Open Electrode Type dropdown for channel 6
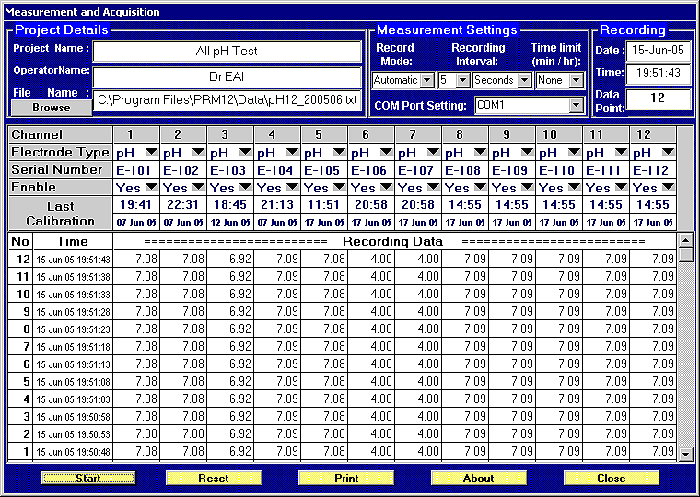Screen dimensions: 700x497 pos(387,152)
